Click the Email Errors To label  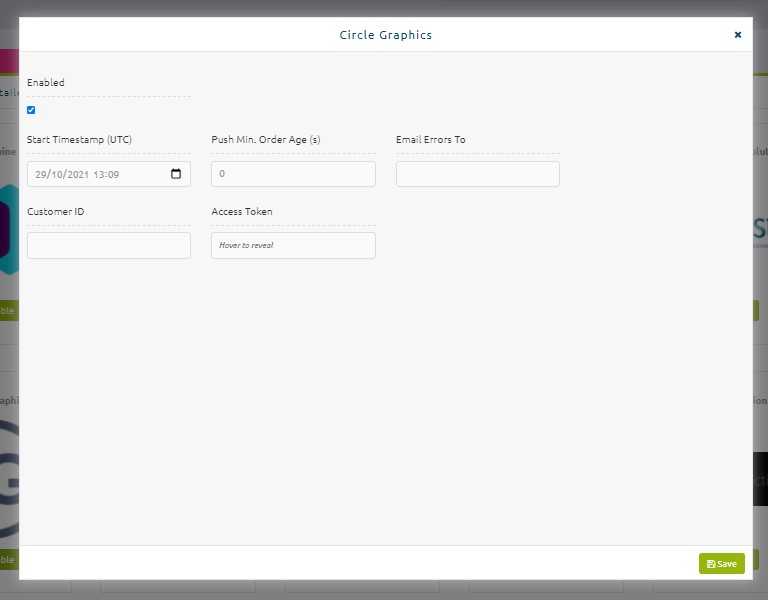[431, 140]
